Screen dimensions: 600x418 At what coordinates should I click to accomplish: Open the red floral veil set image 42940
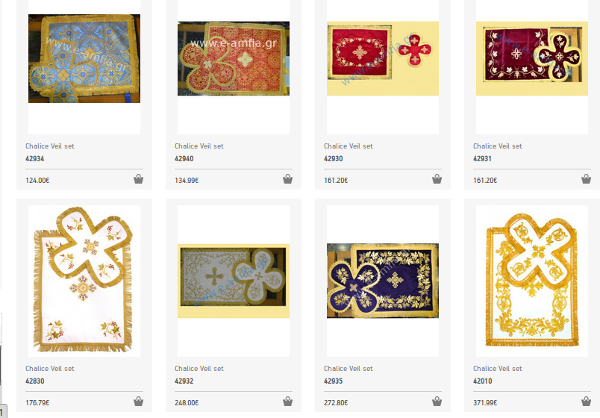(x=233, y=59)
